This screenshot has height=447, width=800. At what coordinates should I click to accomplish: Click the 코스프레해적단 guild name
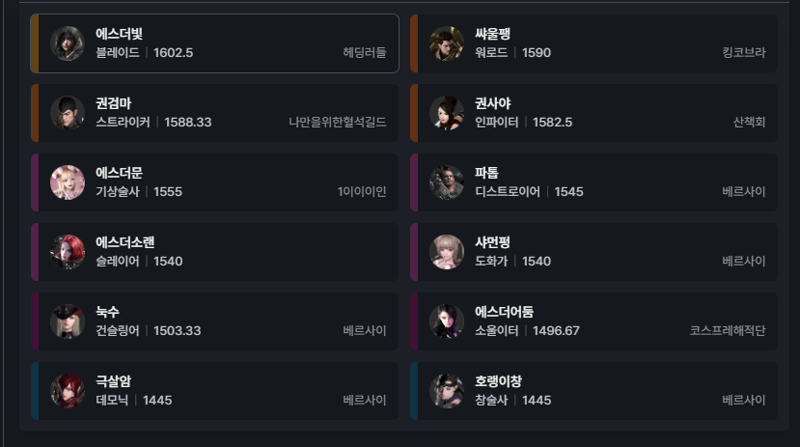pos(728,331)
